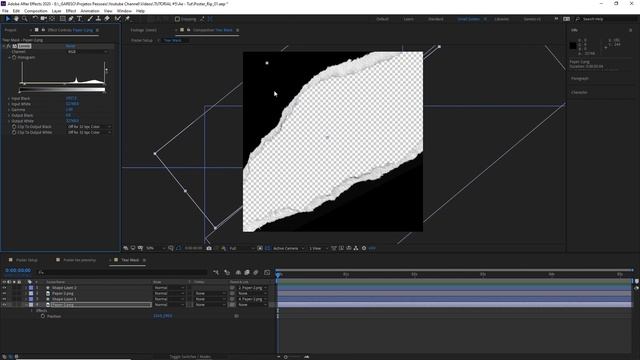Click Reset link for Levels effect
This screenshot has height=360, width=640.
click(71, 46)
